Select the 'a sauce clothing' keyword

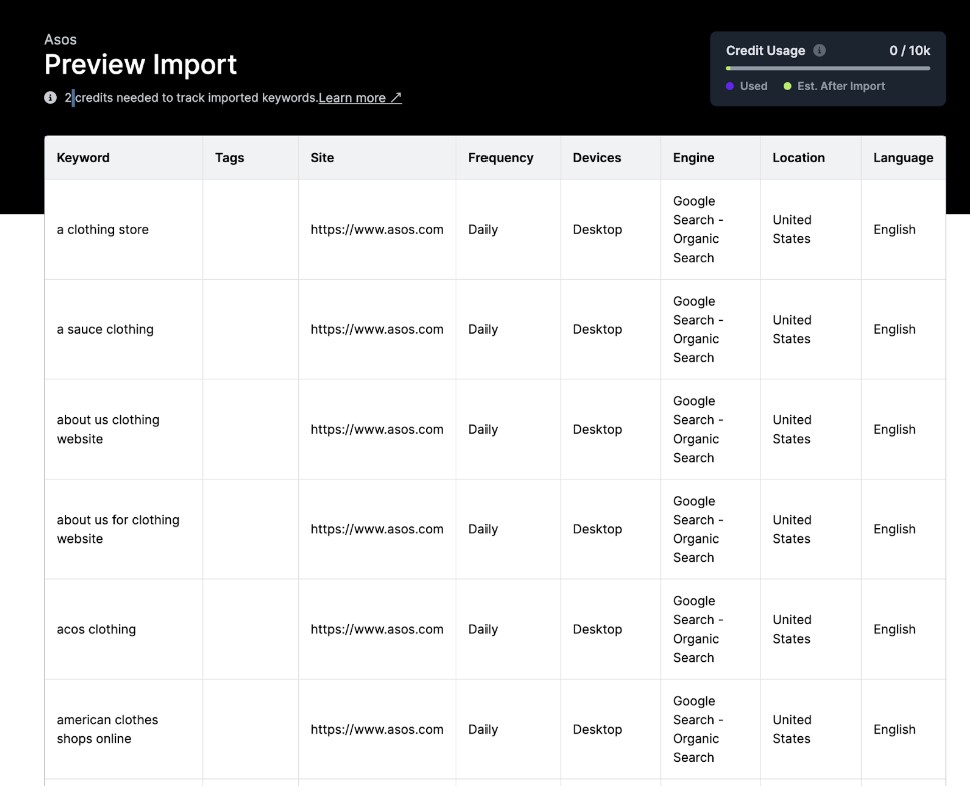tap(105, 329)
